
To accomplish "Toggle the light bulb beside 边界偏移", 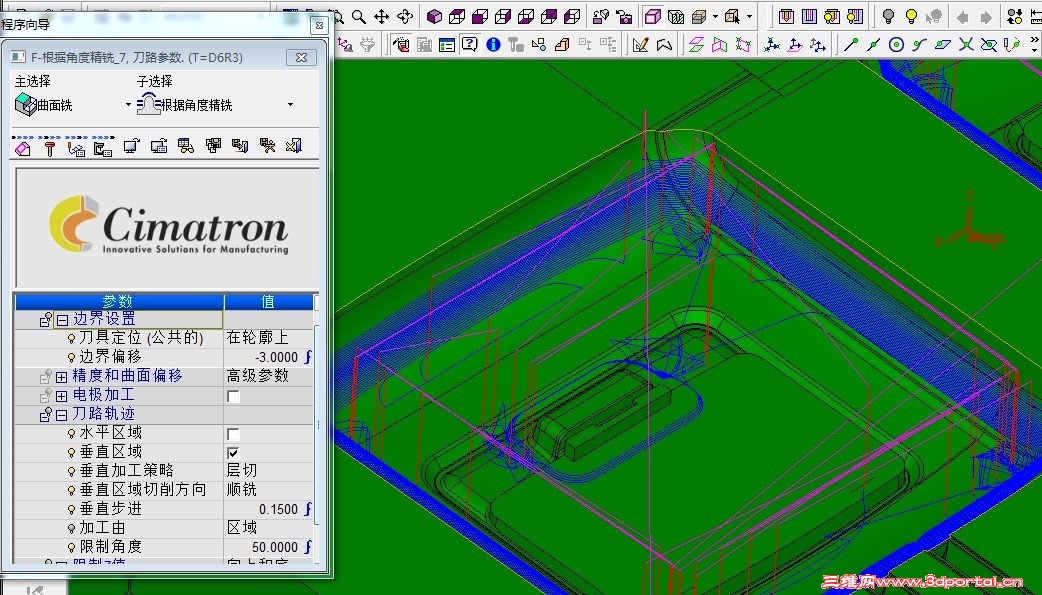I will coord(72,358).
